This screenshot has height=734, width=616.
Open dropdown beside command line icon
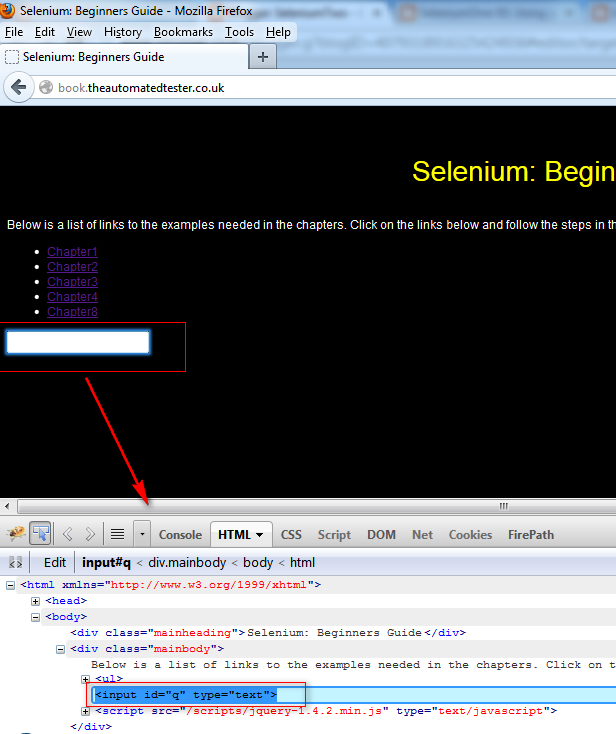(x=142, y=534)
